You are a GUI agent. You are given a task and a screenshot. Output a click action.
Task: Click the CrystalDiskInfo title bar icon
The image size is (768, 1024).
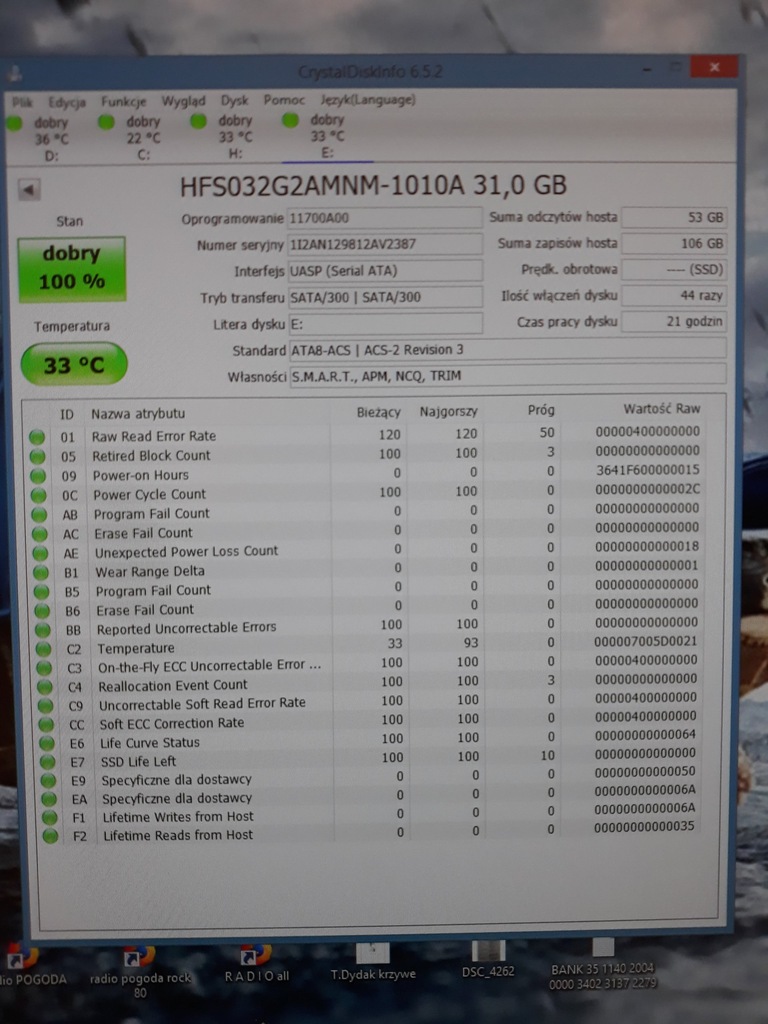pyautogui.click(x=14, y=73)
